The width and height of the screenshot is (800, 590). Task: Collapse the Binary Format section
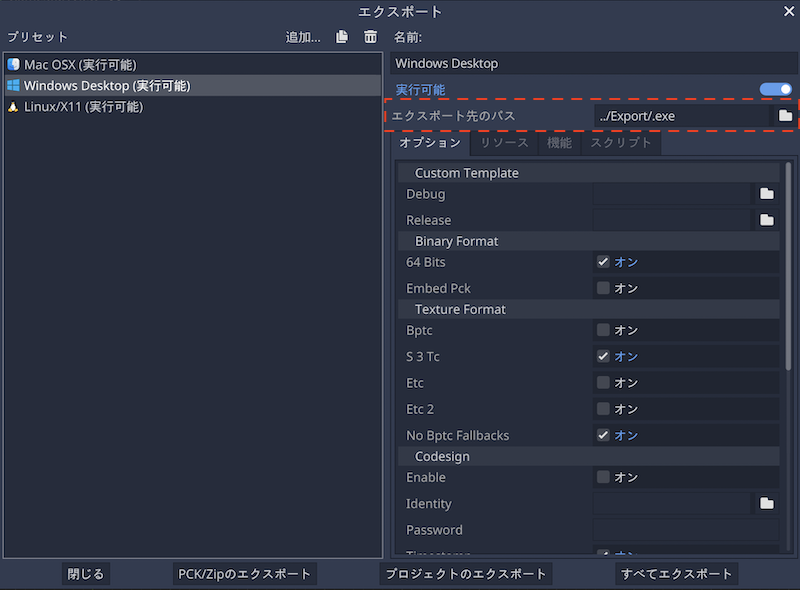[589, 241]
